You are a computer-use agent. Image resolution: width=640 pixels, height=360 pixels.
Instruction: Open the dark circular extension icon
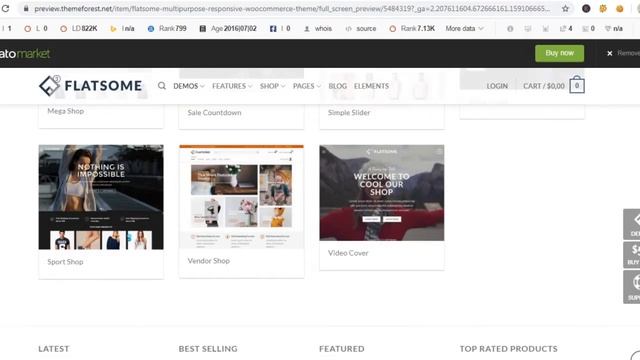(586, 8)
